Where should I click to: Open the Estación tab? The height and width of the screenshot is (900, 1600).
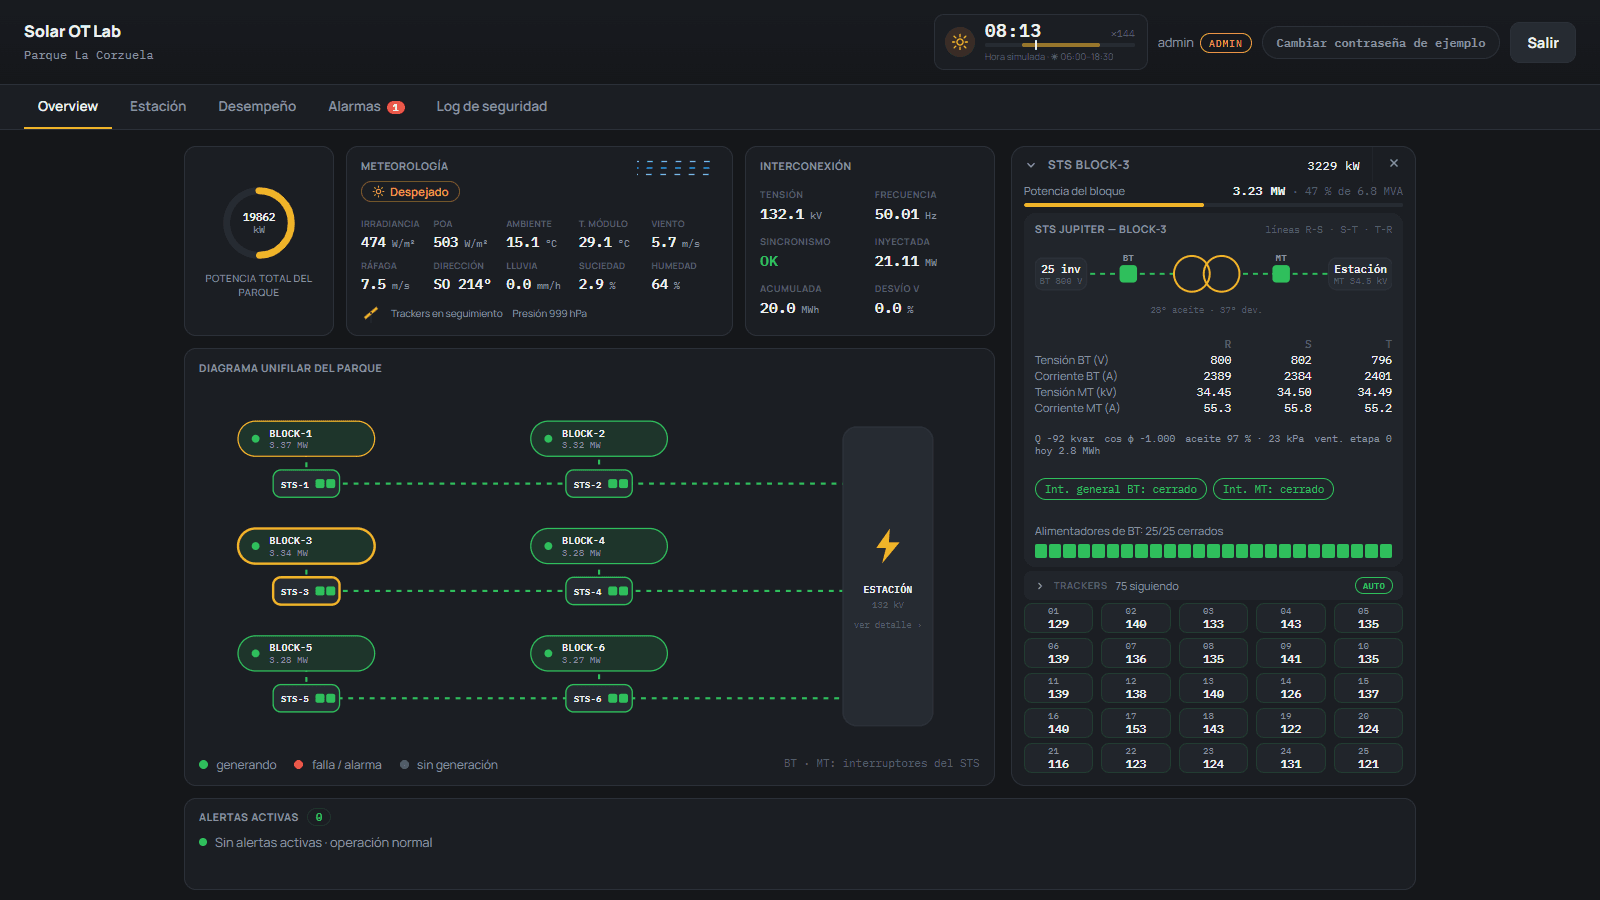click(x=158, y=107)
